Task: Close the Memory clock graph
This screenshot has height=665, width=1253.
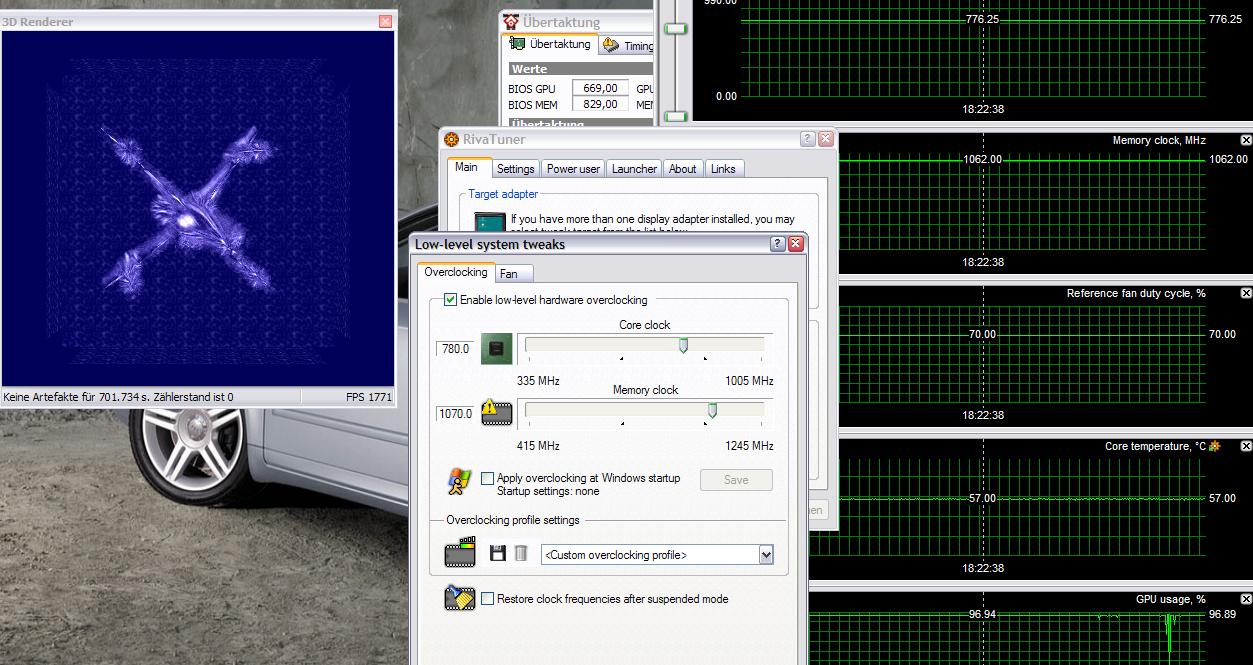Action: click(1246, 140)
